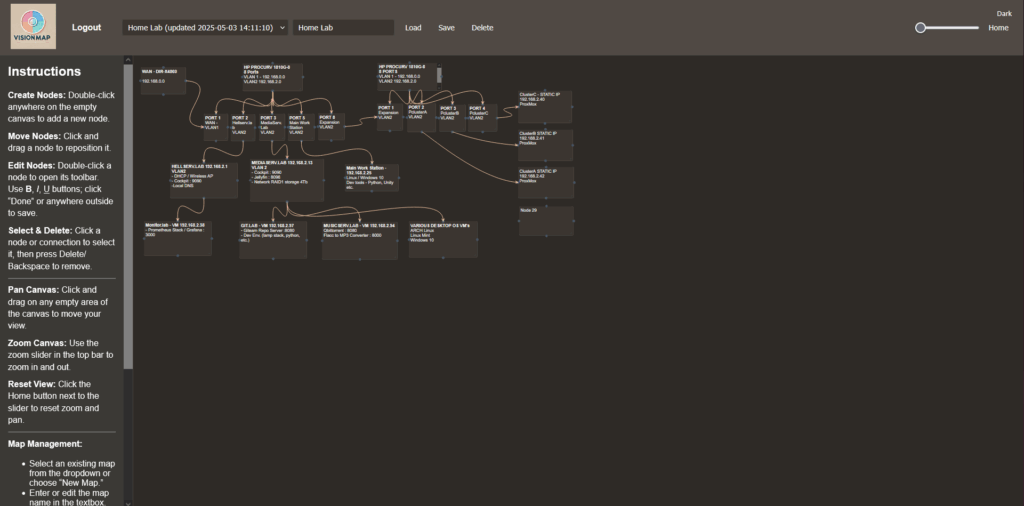This screenshot has height=506, width=1024.
Task: Select the GIT.LAB VM node
Action: point(273,240)
